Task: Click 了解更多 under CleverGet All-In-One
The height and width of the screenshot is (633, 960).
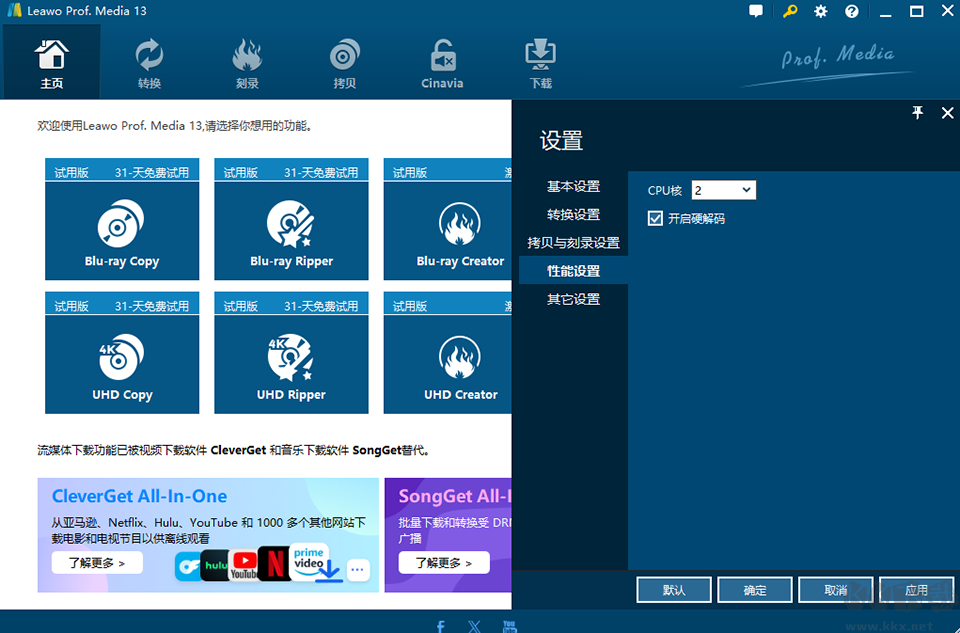Action: pyautogui.click(x=97, y=563)
